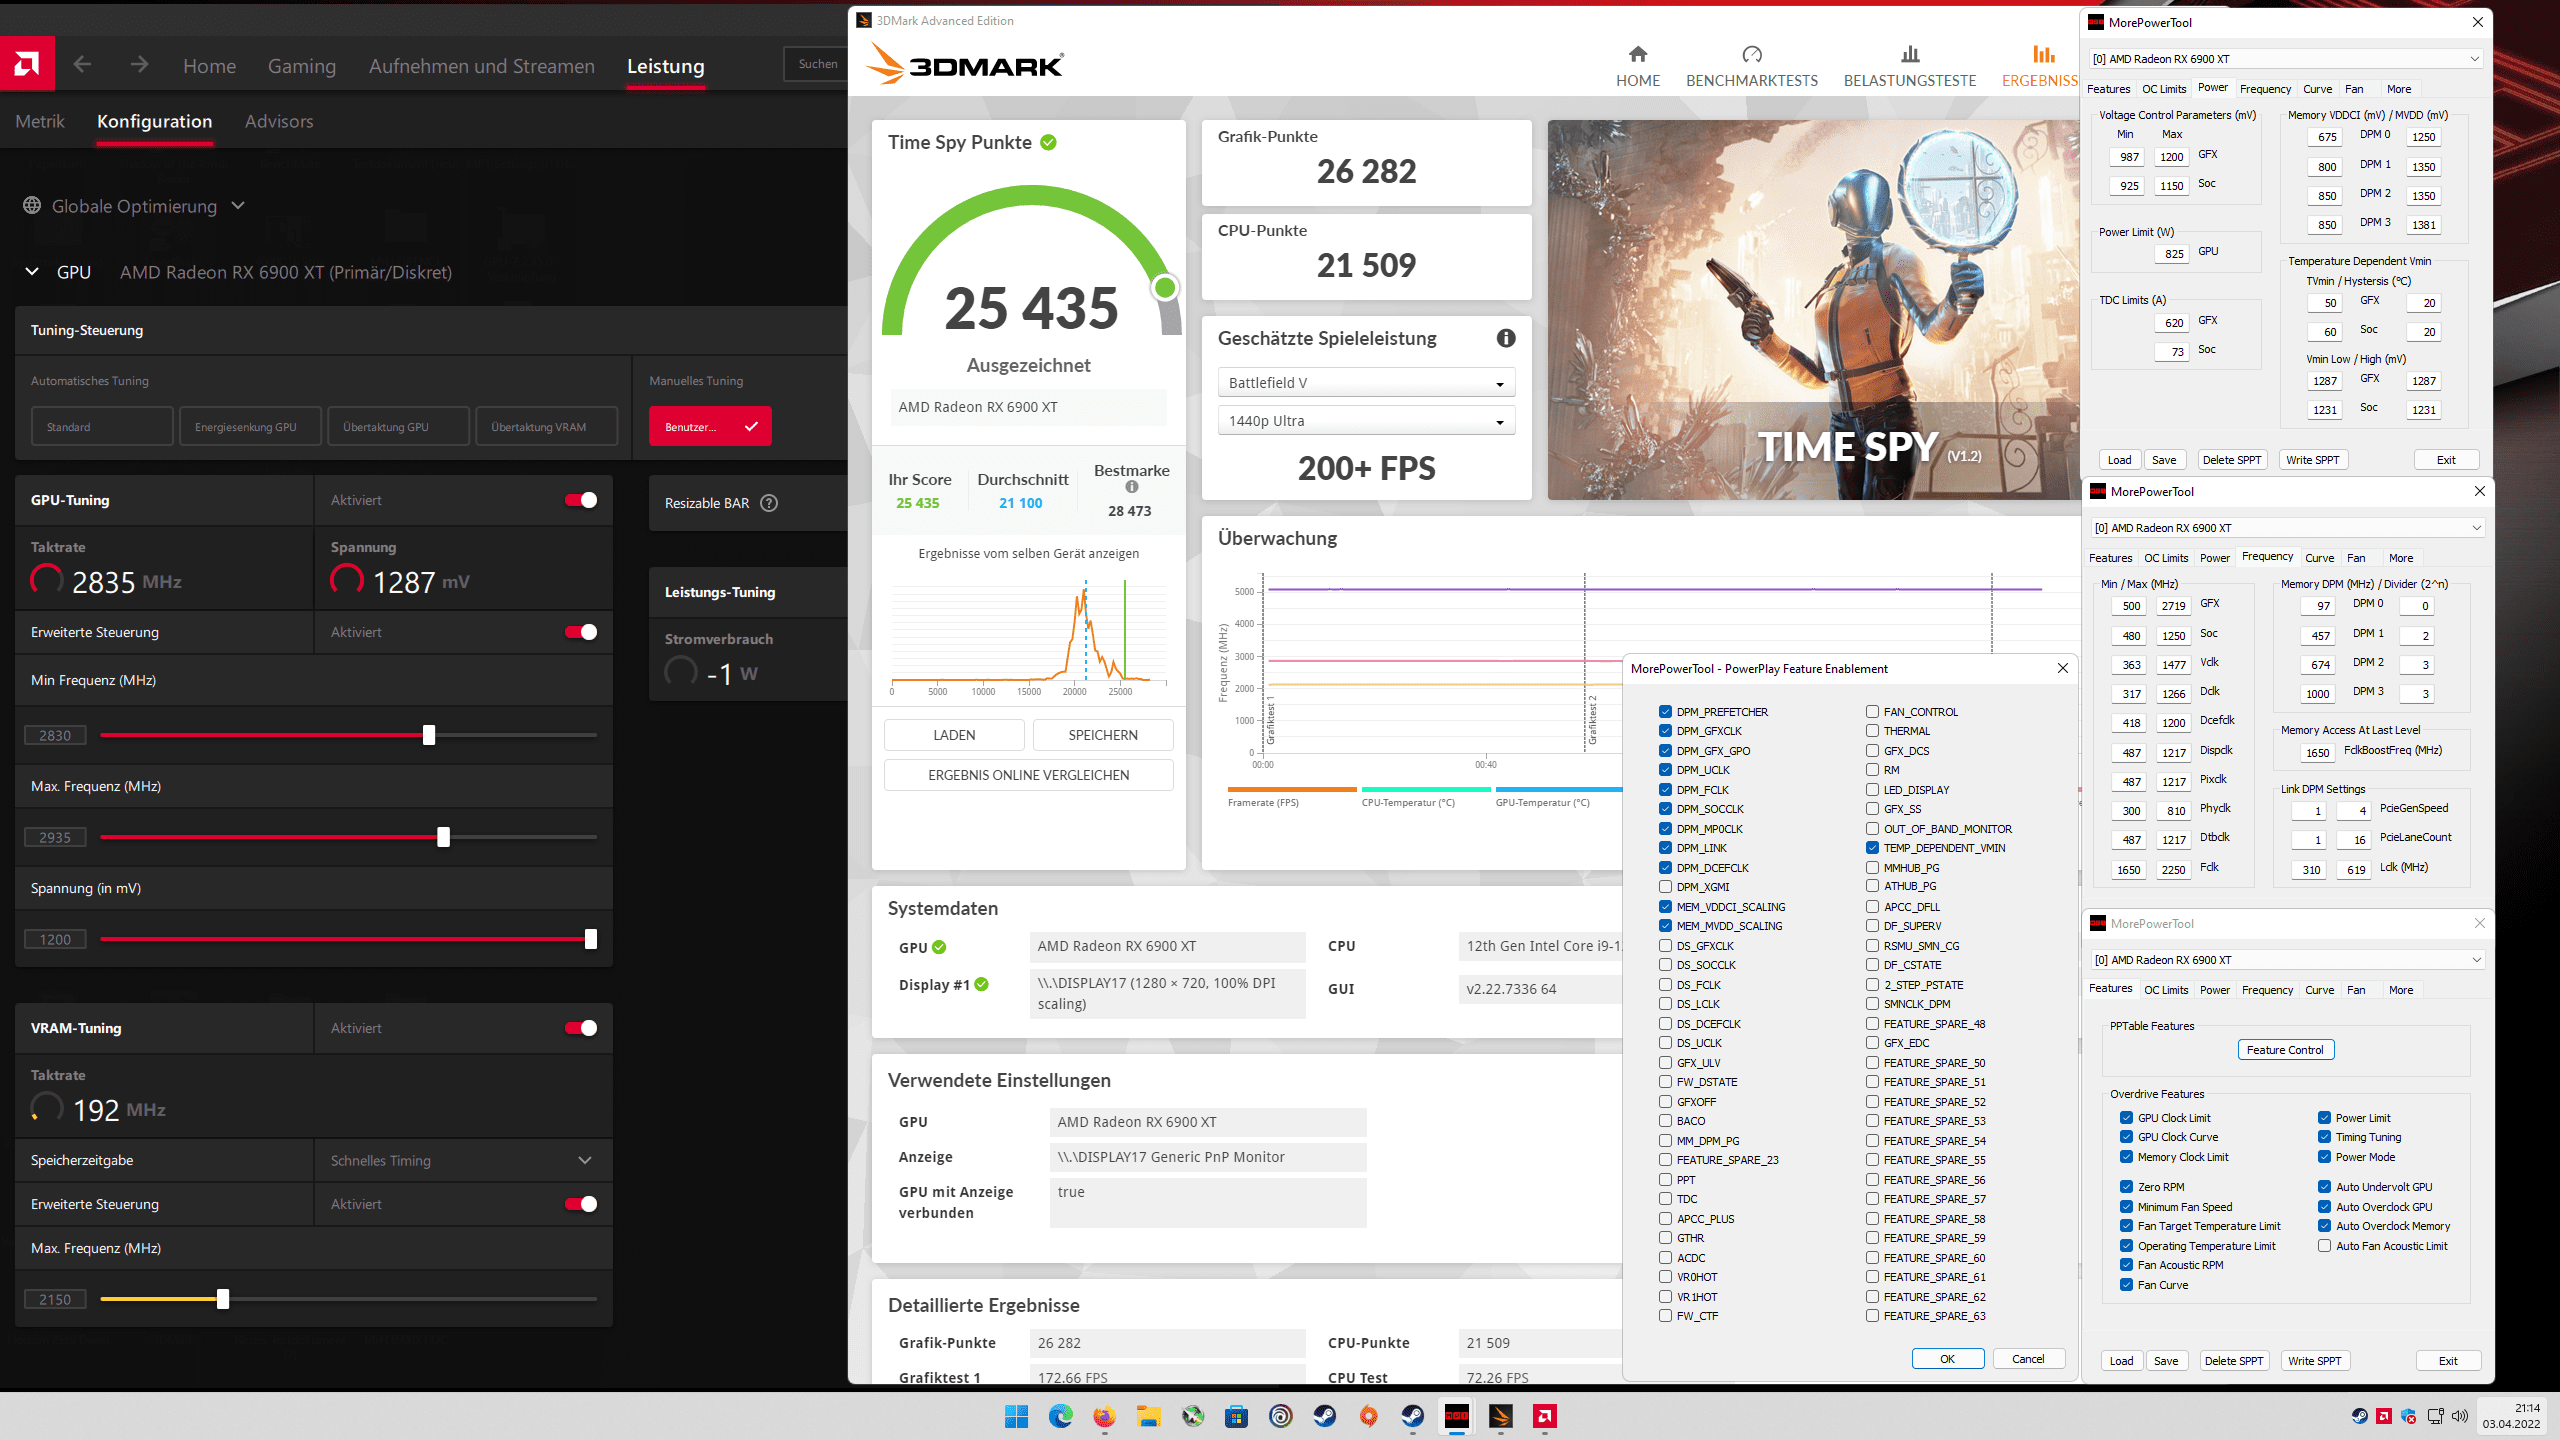Click the back arrow in Radeon Software

82,65
